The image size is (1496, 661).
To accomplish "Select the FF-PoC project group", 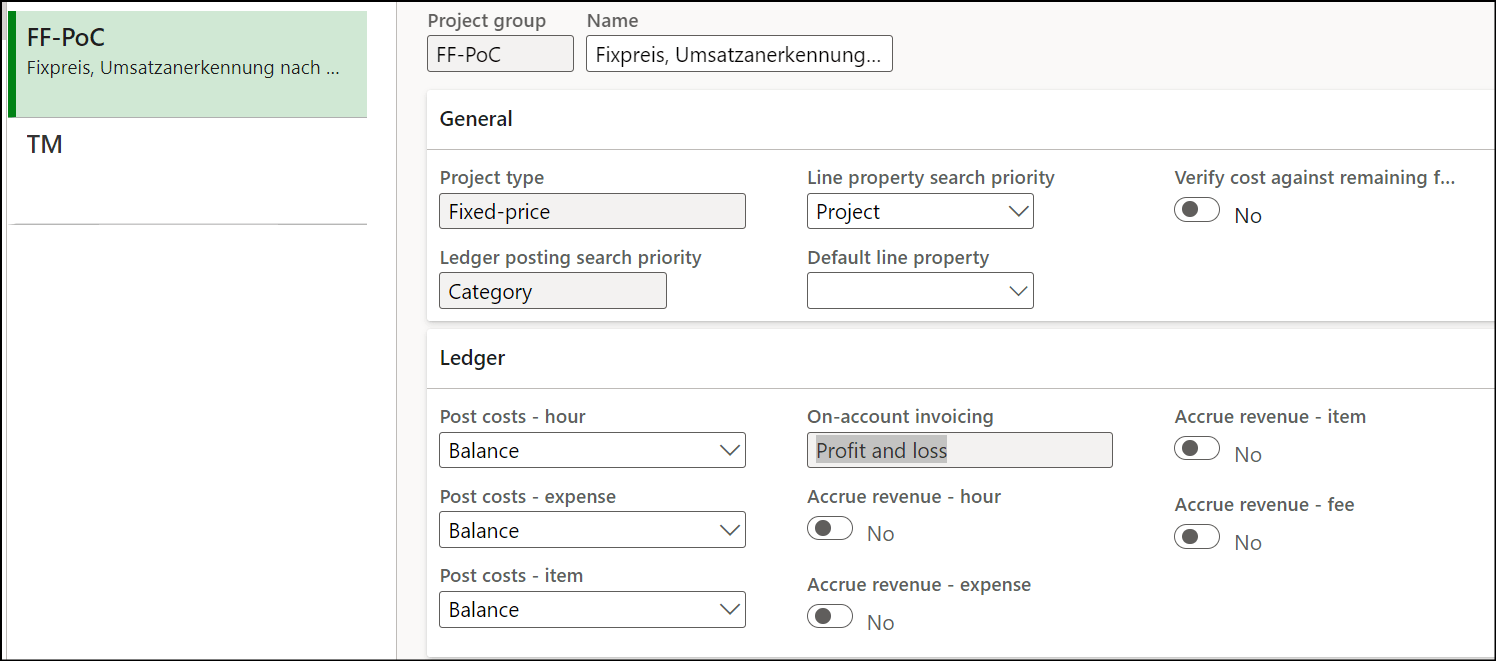I will pyautogui.click(x=187, y=50).
